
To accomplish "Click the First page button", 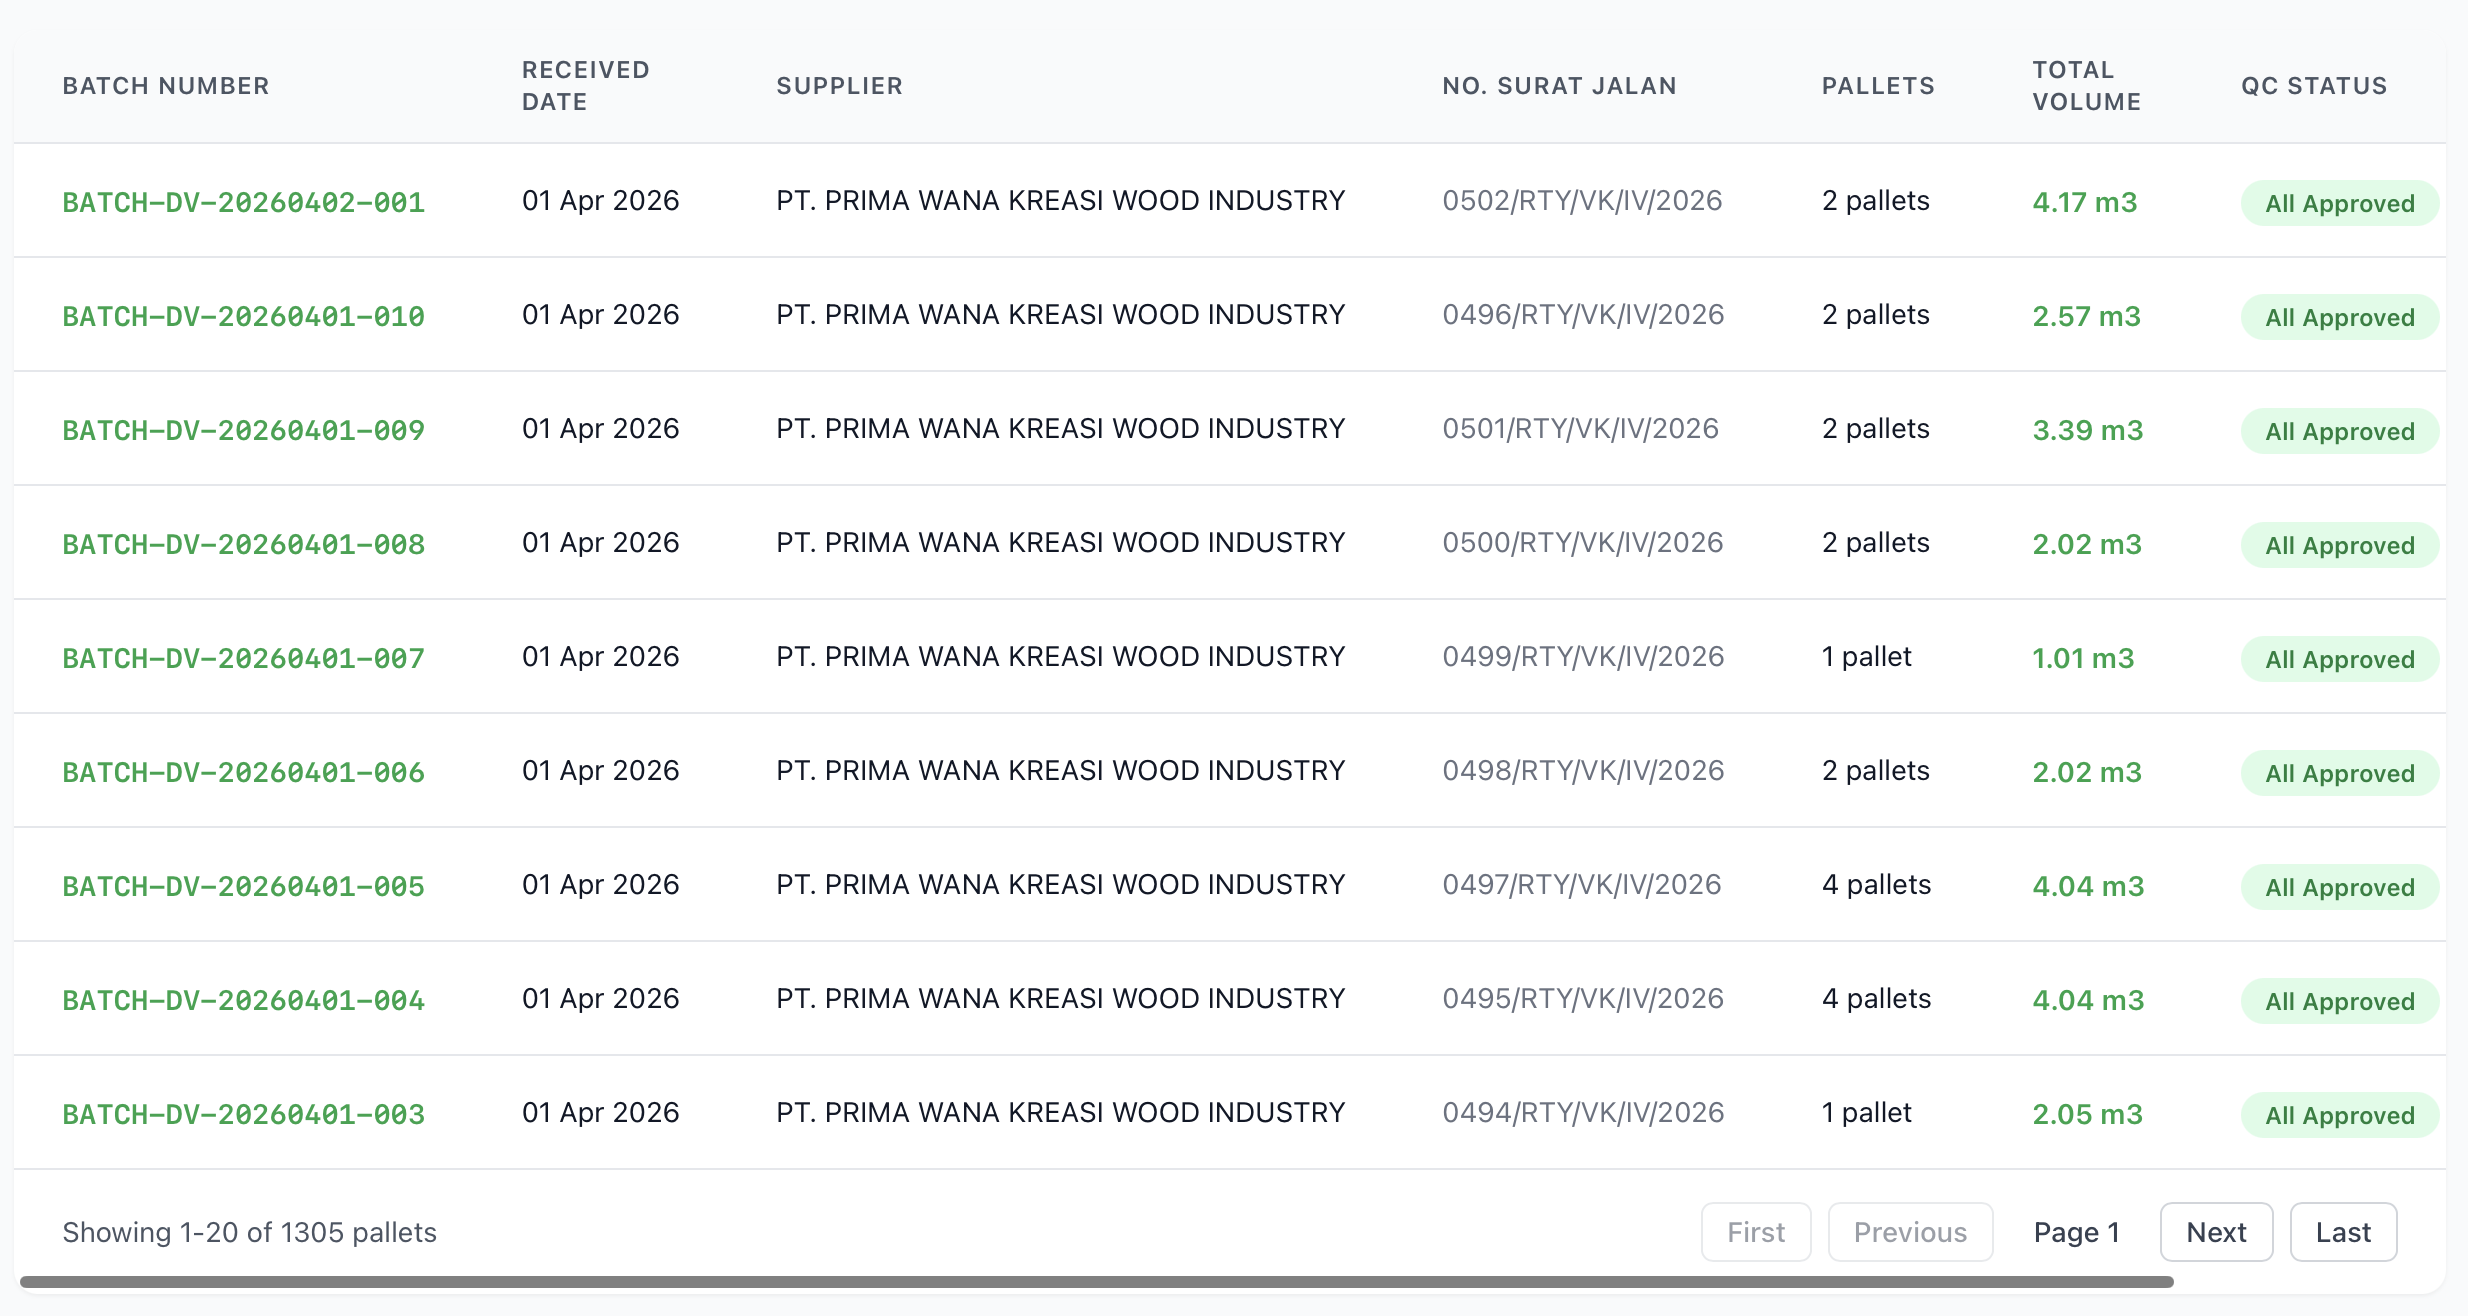I will (1756, 1232).
